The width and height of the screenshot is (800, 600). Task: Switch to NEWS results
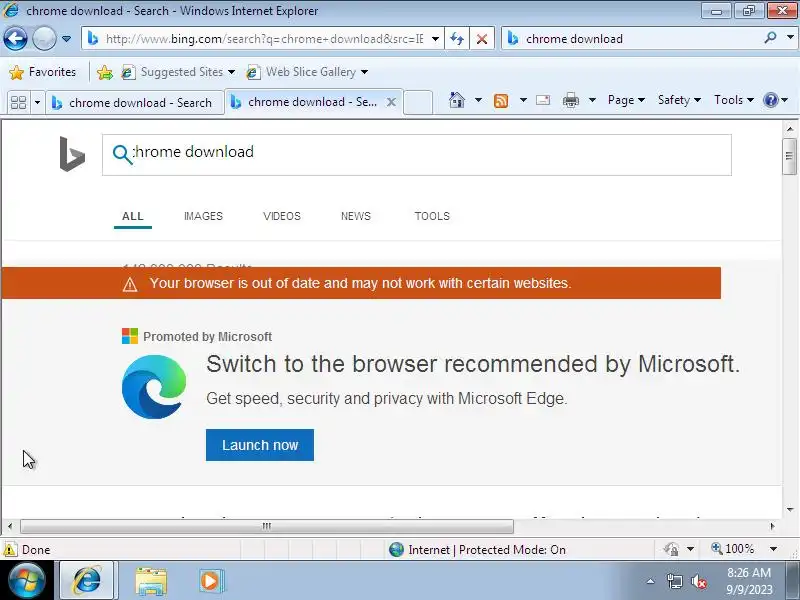pyautogui.click(x=356, y=216)
